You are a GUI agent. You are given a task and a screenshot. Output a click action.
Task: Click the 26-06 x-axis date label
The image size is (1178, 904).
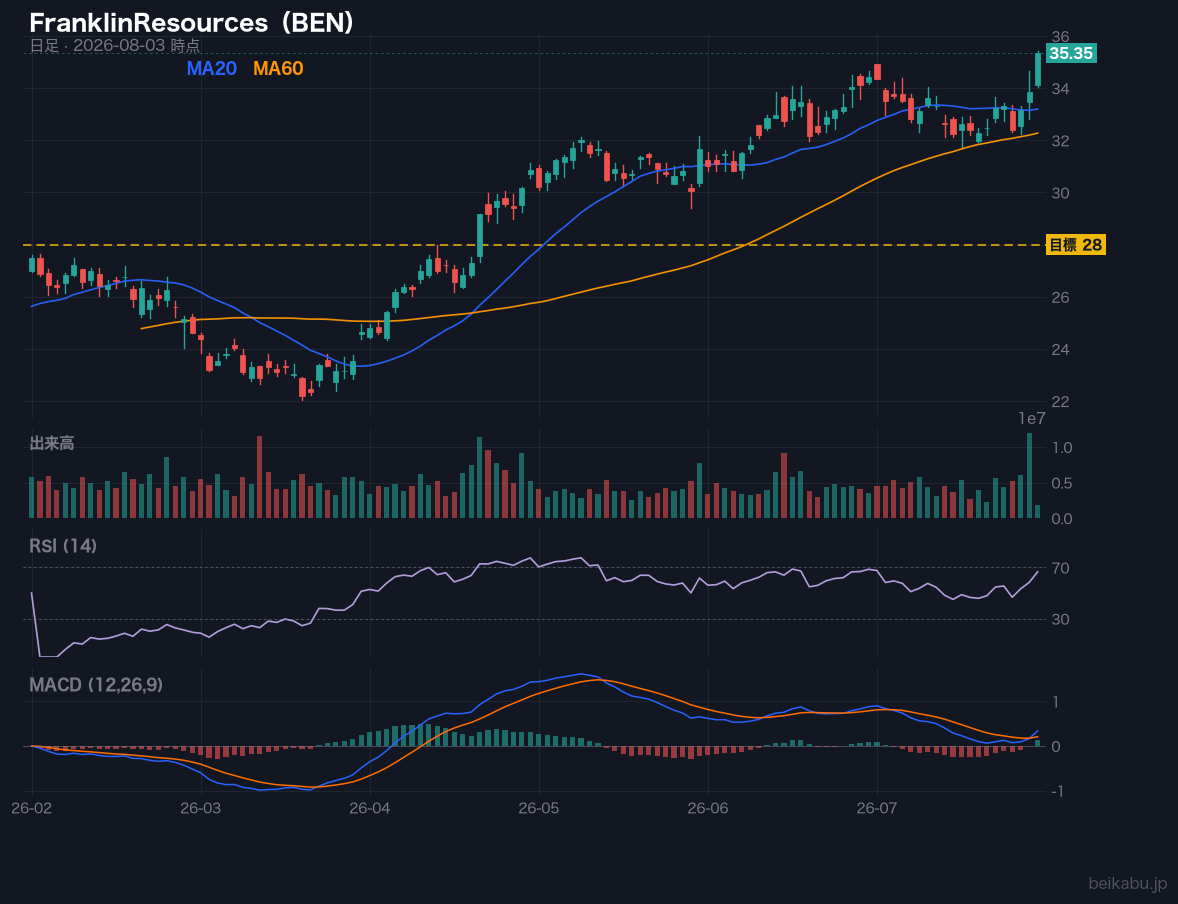click(708, 809)
